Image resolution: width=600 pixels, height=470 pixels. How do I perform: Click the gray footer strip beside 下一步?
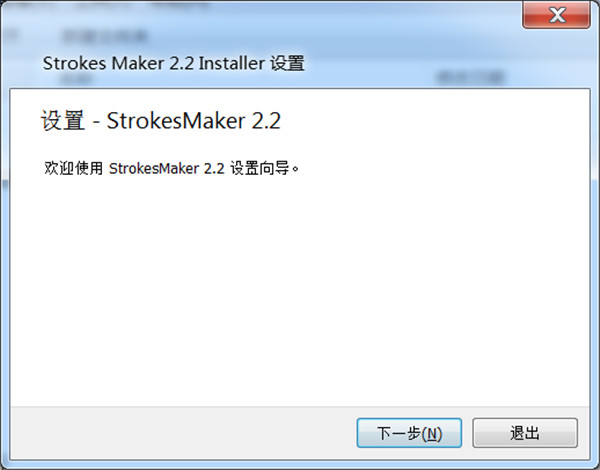[183, 433]
